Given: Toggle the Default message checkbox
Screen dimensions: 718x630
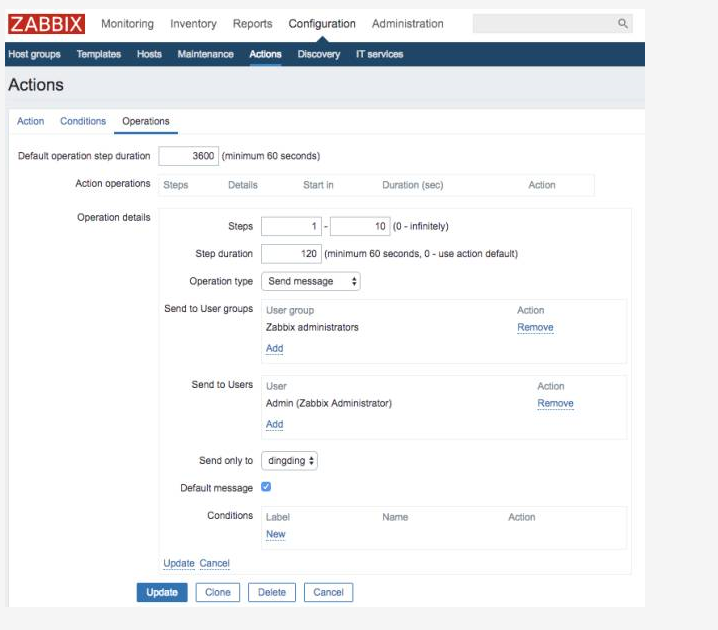Looking at the screenshot, I should pyautogui.click(x=266, y=487).
